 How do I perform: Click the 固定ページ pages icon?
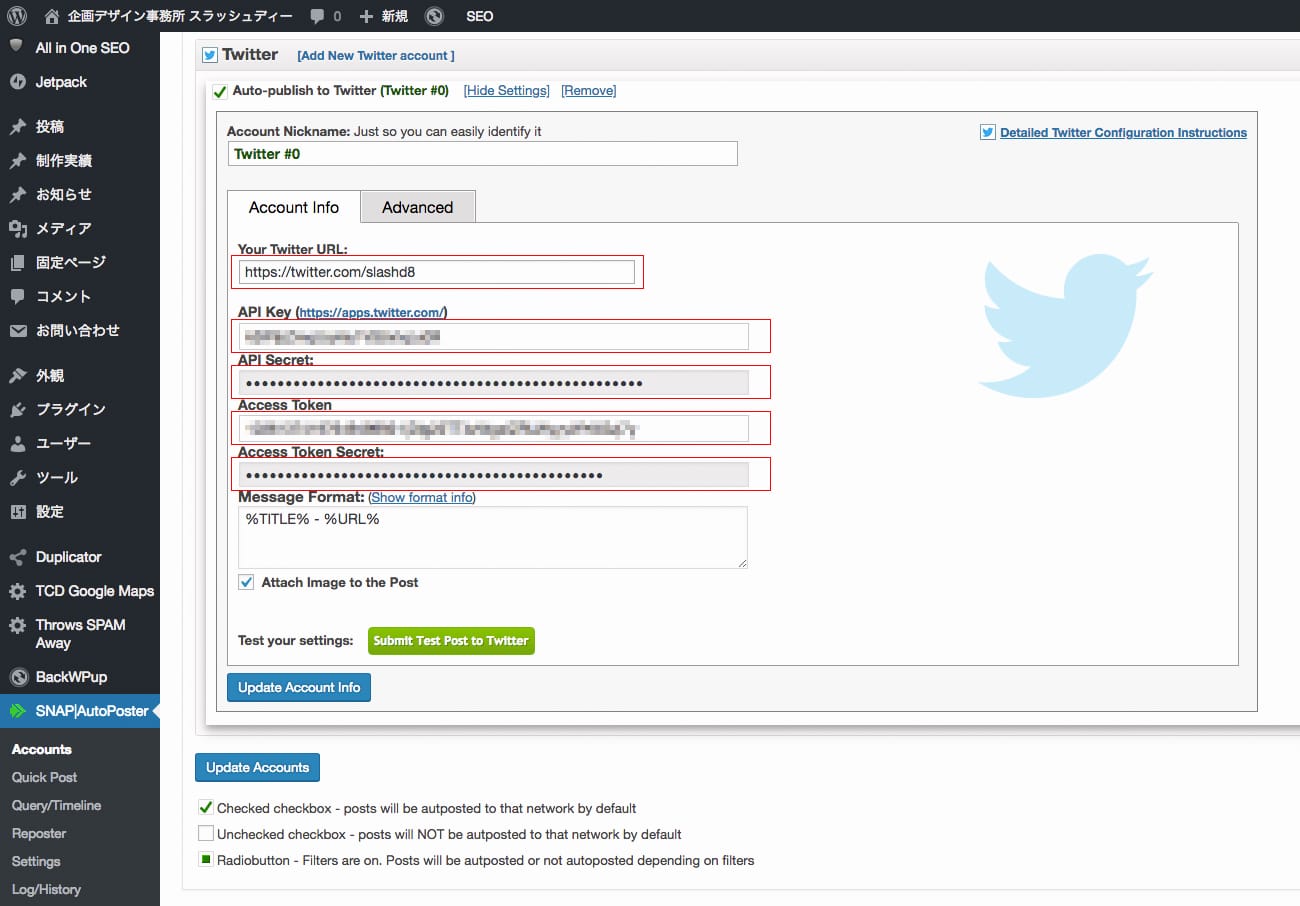pyautogui.click(x=17, y=263)
